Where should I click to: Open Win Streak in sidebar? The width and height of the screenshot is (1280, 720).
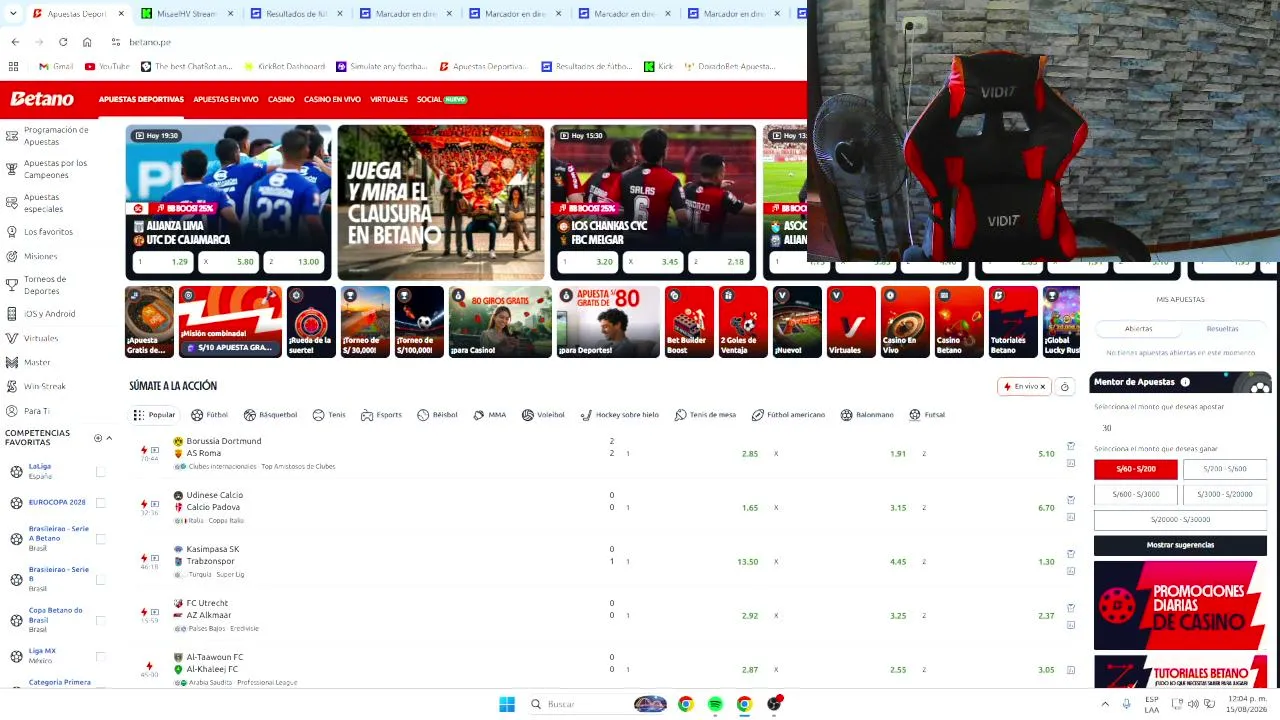44,386
